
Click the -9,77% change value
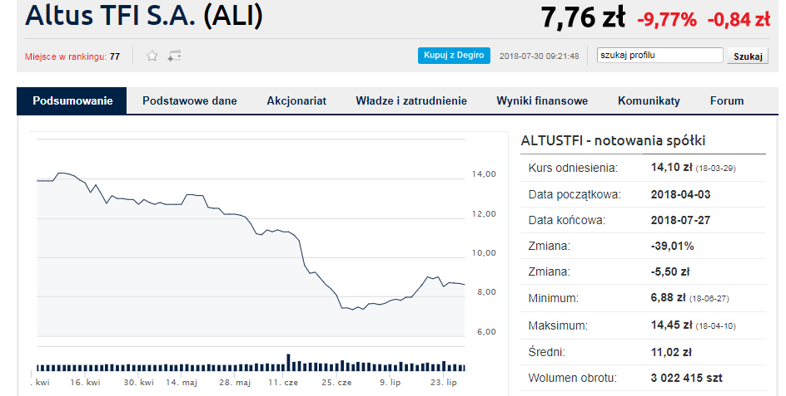point(667,20)
